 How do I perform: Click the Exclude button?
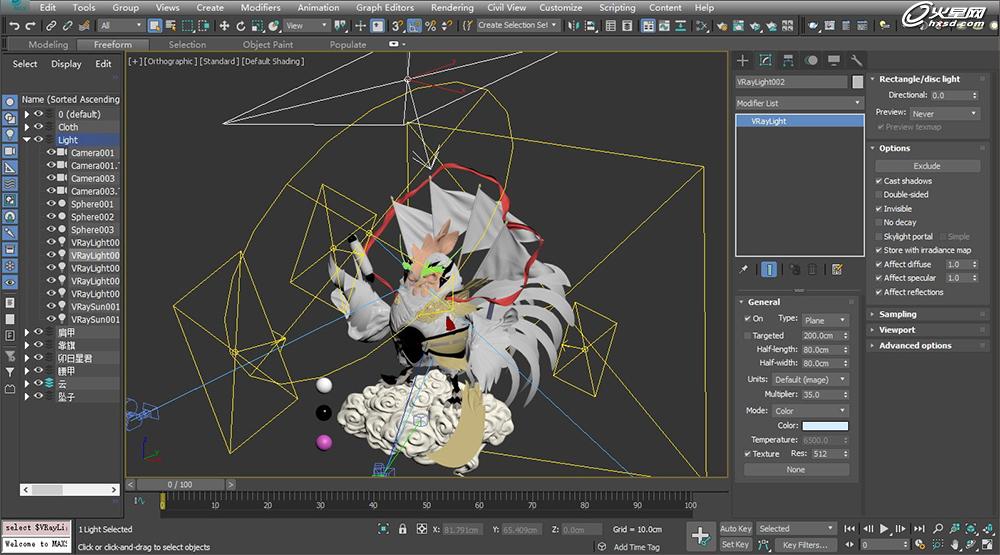[927, 166]
